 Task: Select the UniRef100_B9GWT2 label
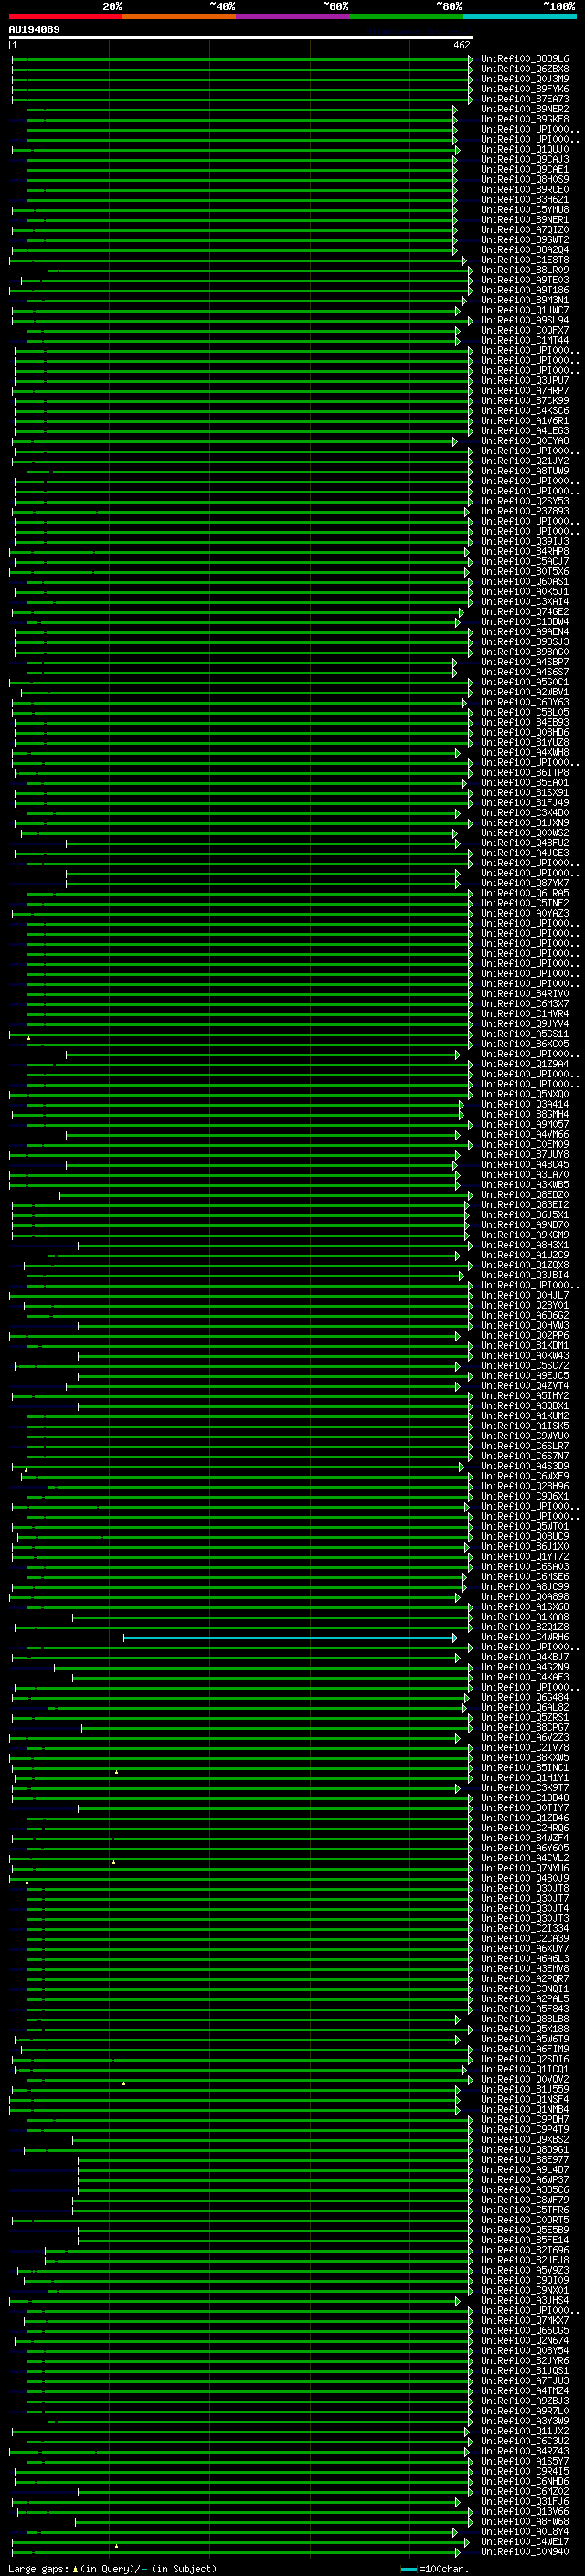click(525, 240)
